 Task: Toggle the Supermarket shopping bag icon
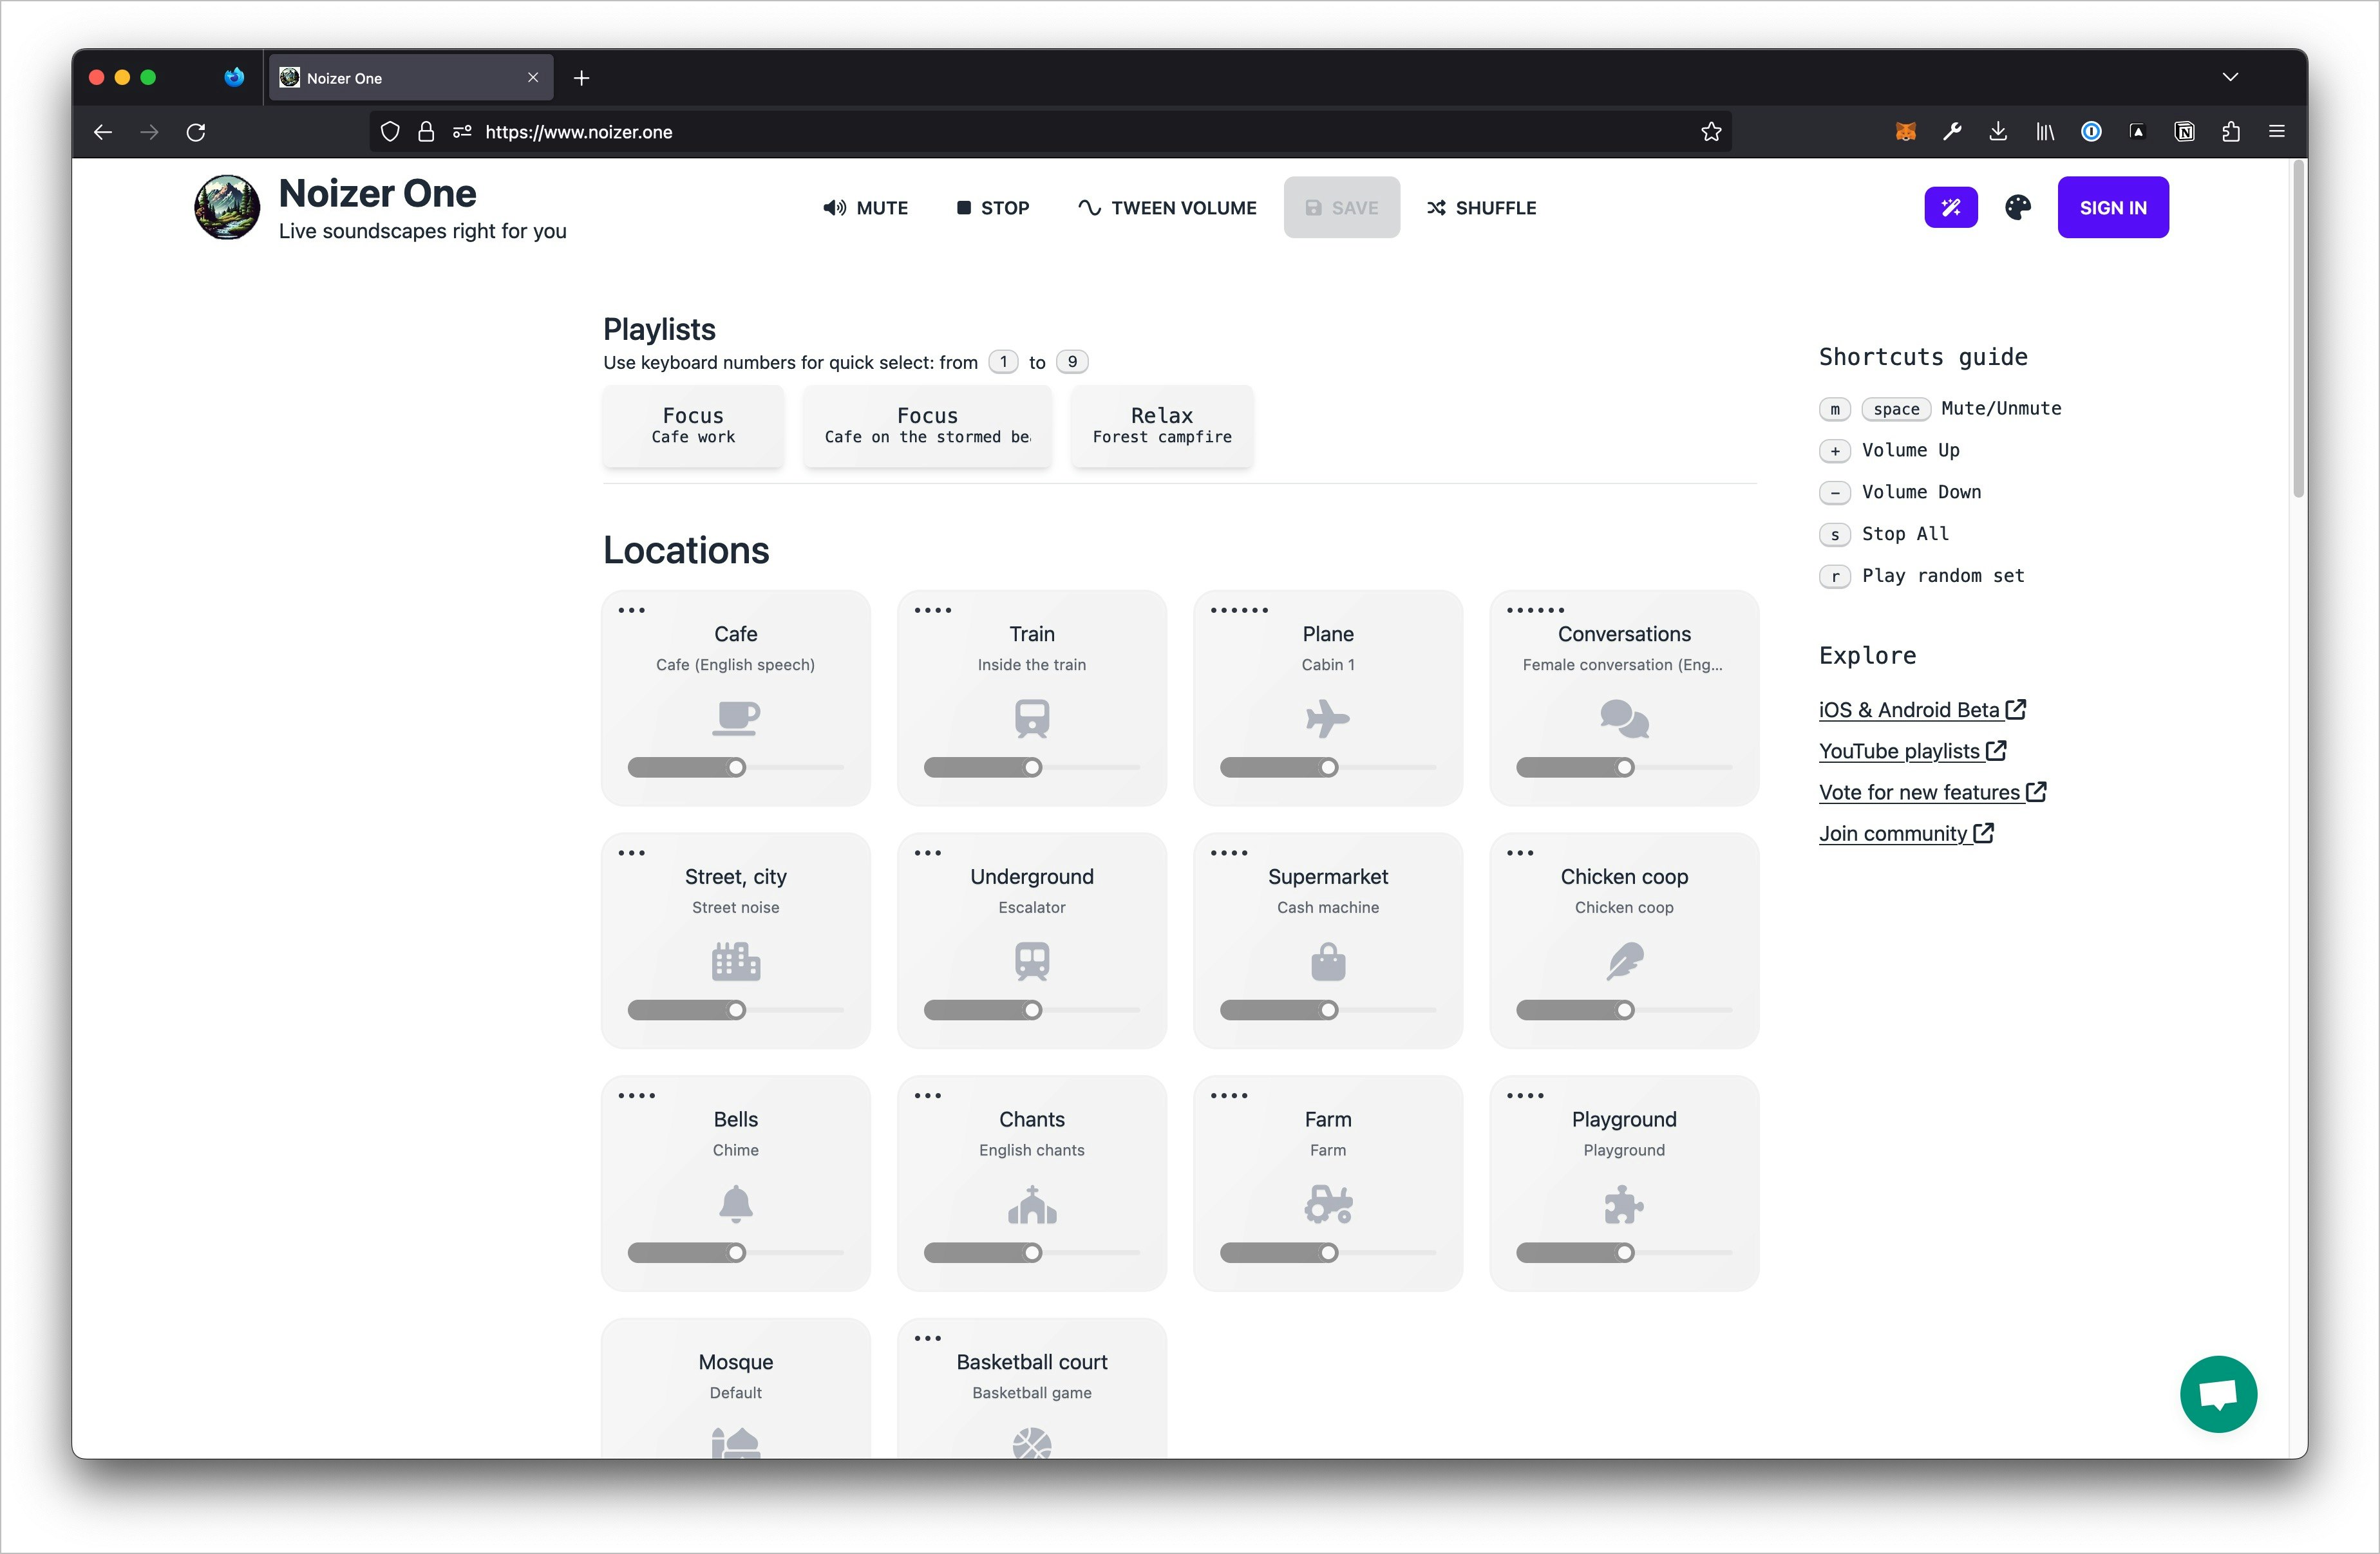click(1327, 961)
